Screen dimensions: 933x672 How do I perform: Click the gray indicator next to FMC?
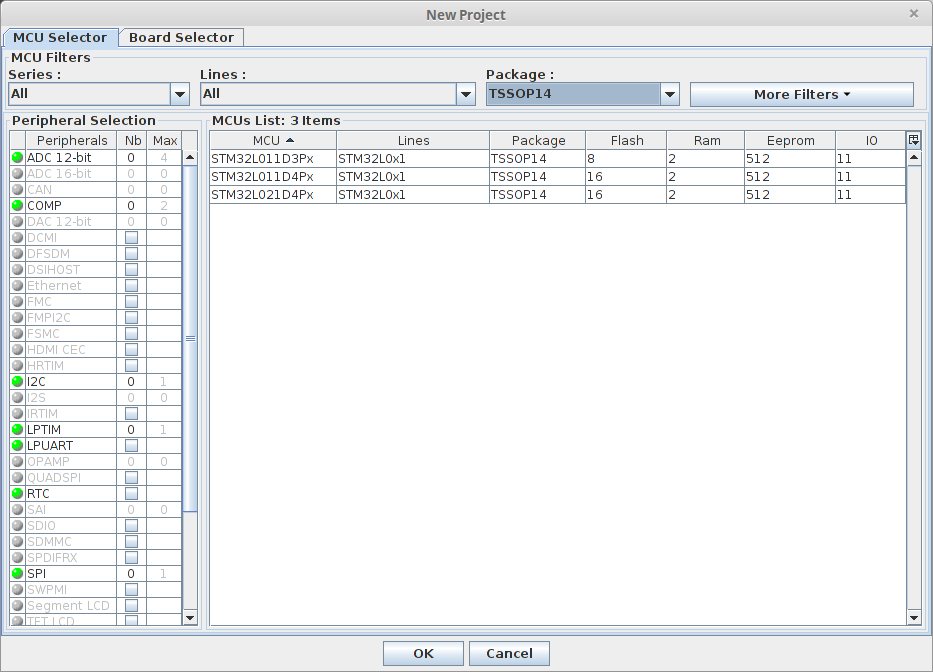(x=17, y=302)
